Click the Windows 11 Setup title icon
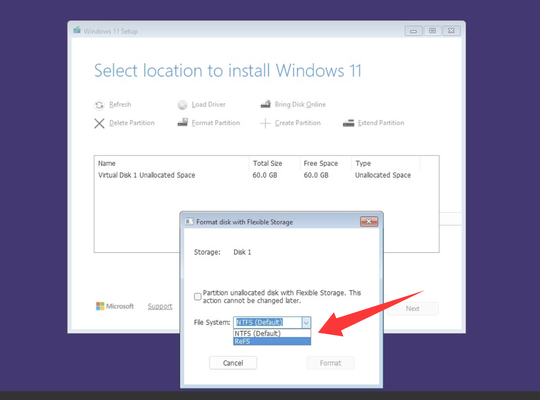 [x=77, y=30]
